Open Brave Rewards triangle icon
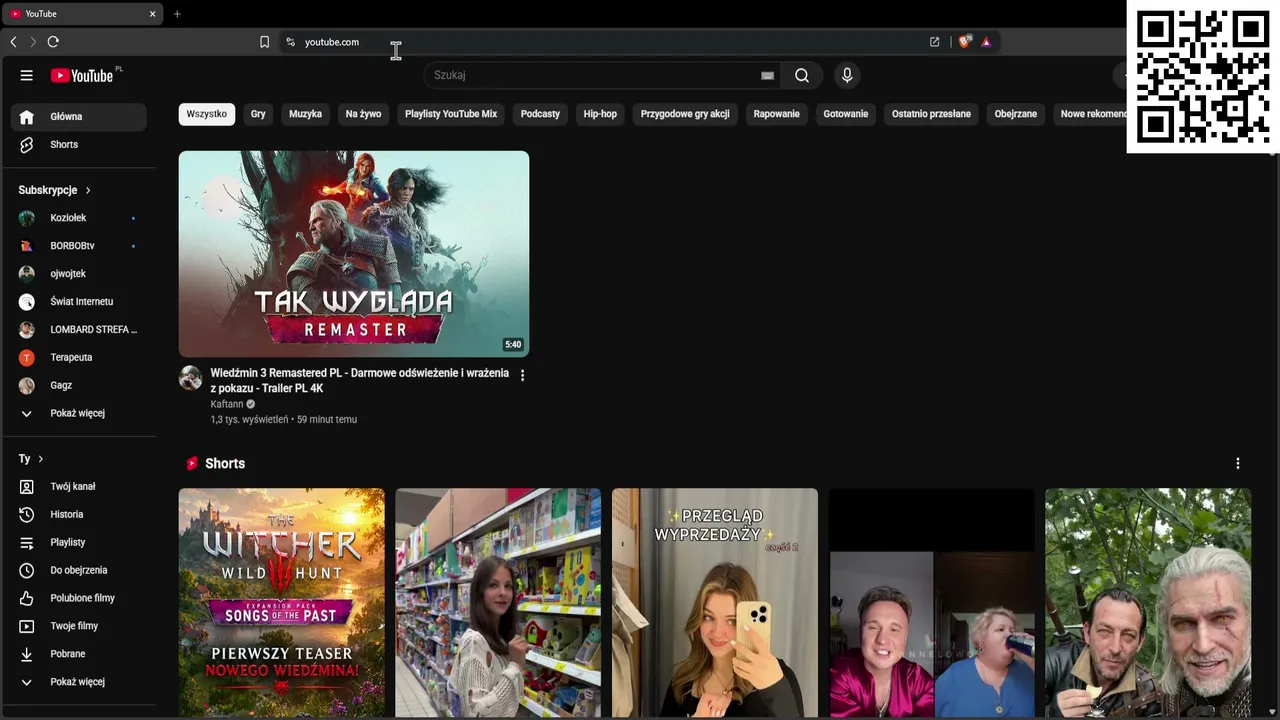This screenshot has height=720, width=1280. [x=986, y=42]
